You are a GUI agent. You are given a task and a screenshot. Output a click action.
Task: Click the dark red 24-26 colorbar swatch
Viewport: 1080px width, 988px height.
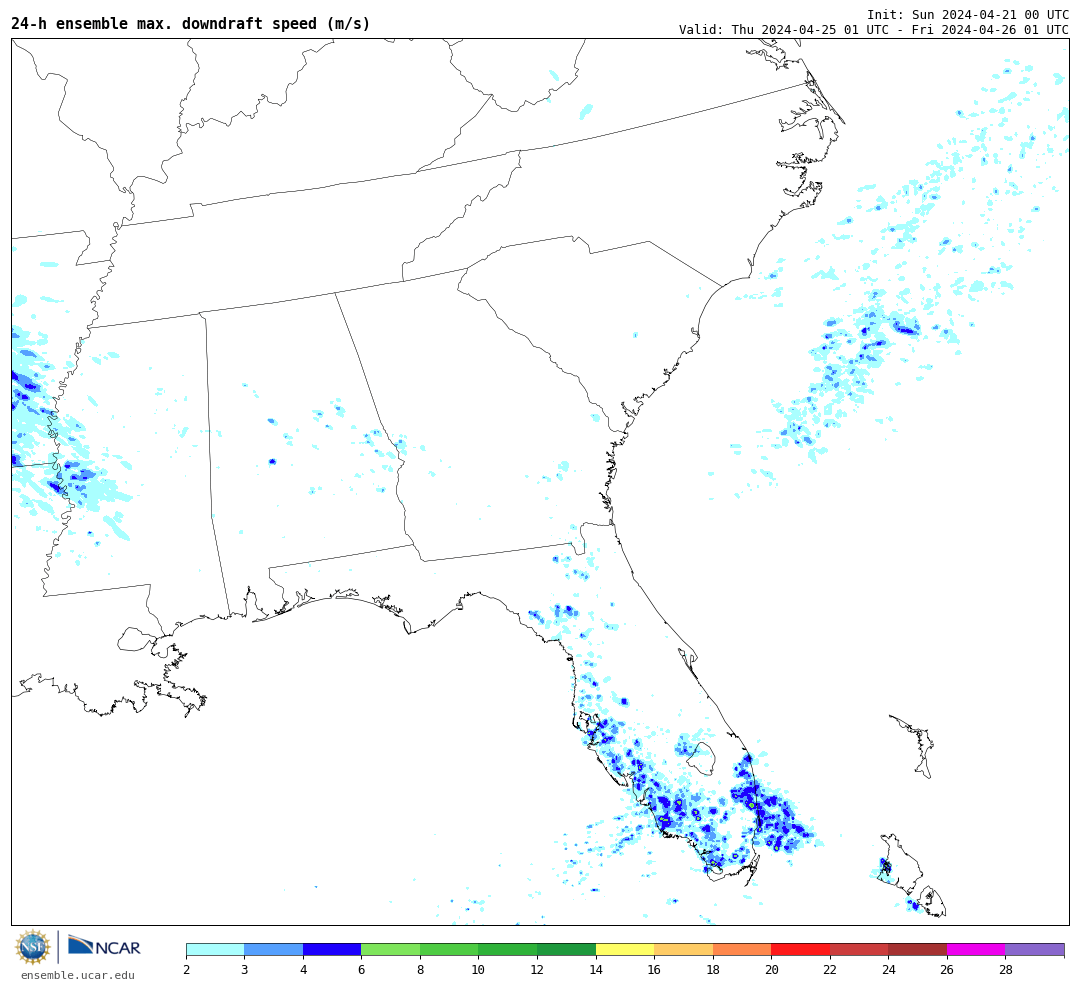pos(917,949)
